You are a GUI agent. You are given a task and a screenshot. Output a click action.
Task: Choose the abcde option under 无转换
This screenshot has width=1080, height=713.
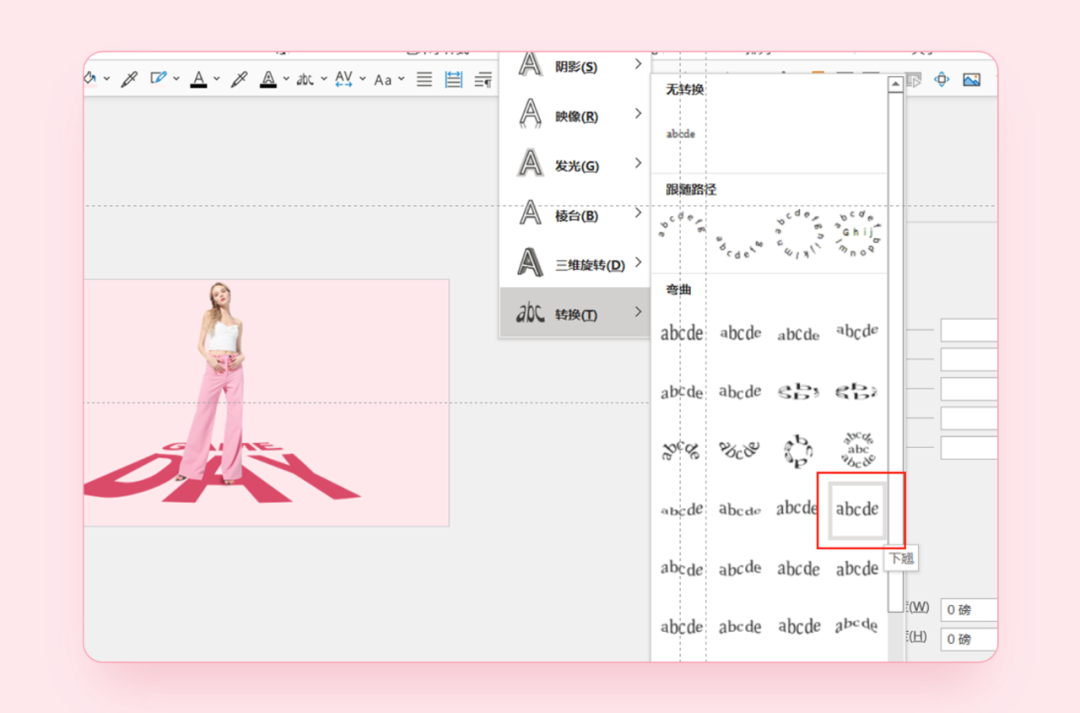681,134
